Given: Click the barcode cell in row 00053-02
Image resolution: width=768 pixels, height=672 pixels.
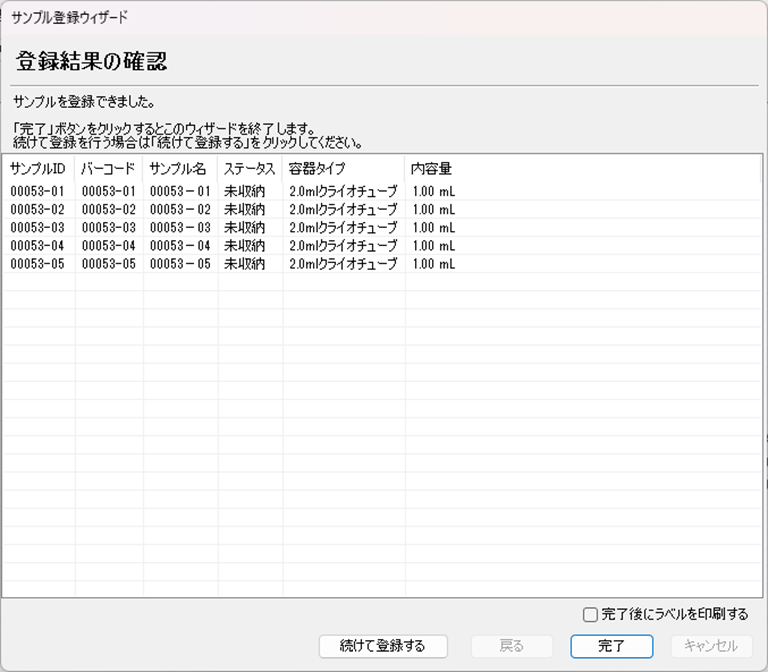Looking at the screenshot, I should click(108, 209).
